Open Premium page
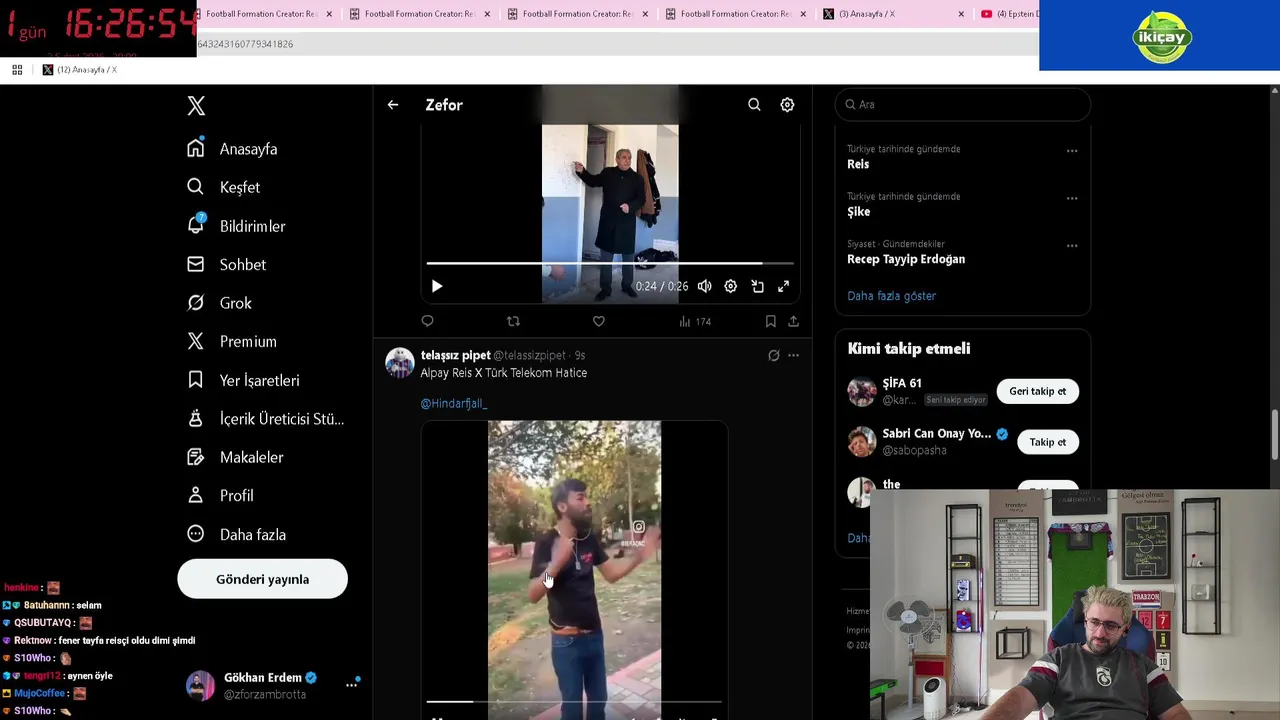This screenshot has width=1280, height=720. click(x=232, y=341)
